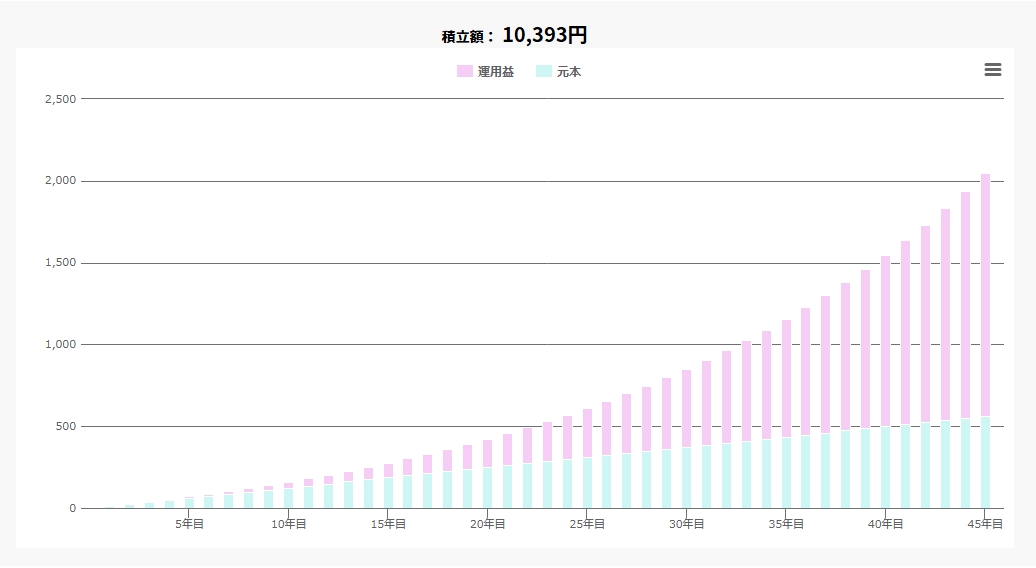Toggle the 運用益 series legend label

(x=495, y=72)
